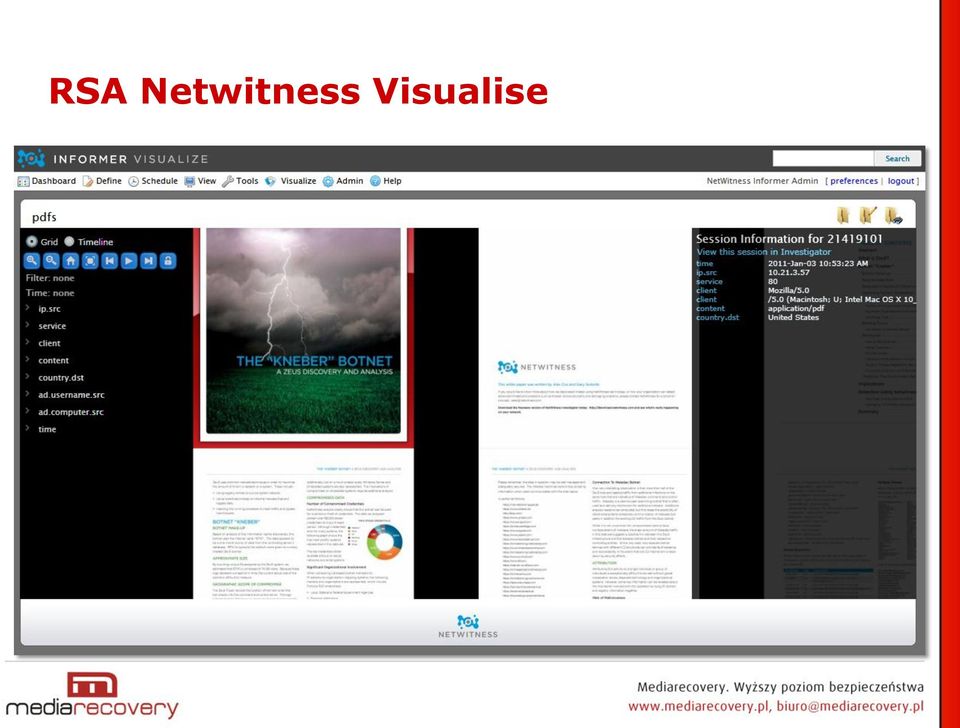960x728 pixels.
Task: Click the logout link
Action: click(901, 181)
